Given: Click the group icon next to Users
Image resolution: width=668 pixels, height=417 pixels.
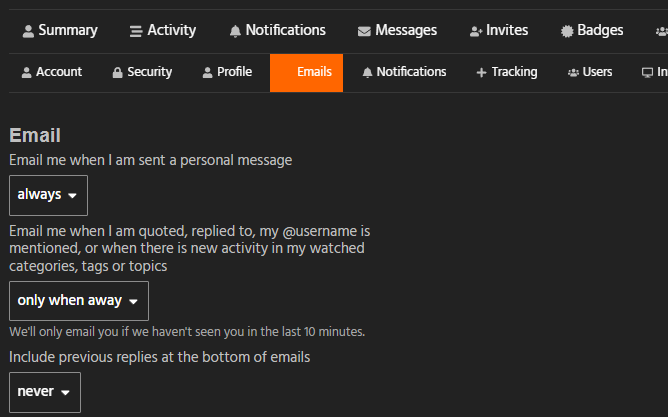Looking at the screenshot, I should [573, 73].
